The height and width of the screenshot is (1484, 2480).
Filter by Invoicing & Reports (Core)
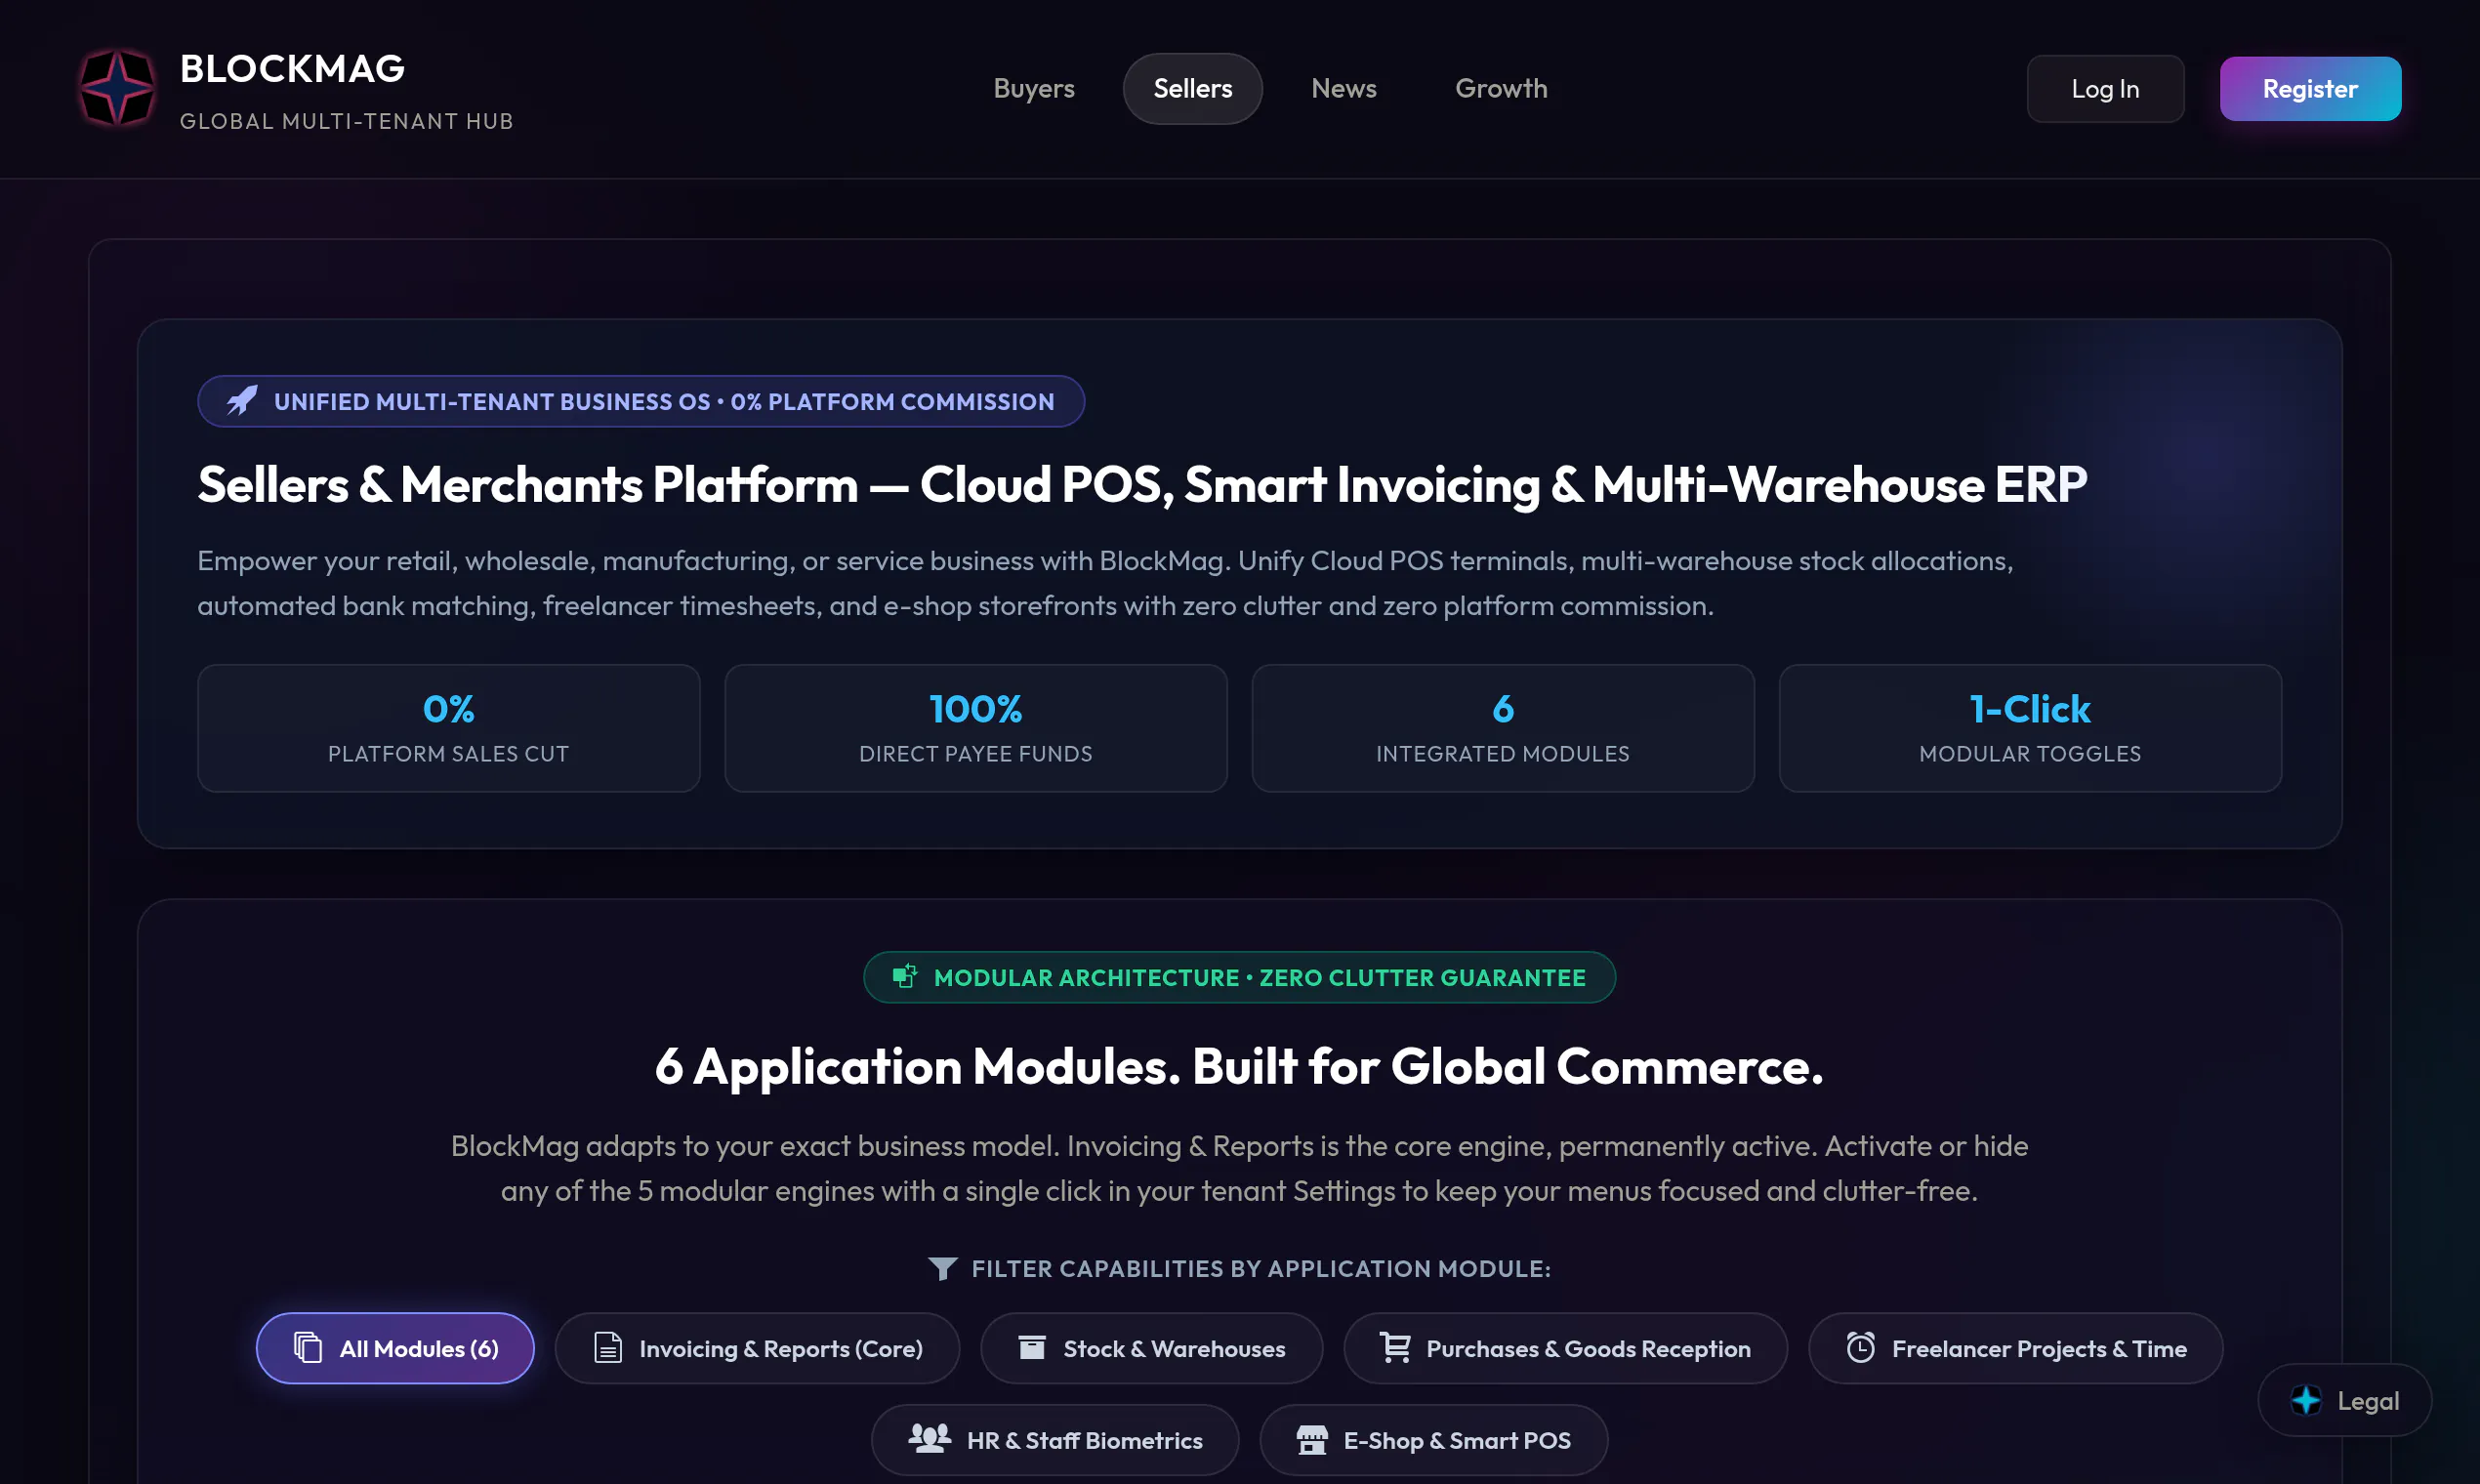[757, 1348]
